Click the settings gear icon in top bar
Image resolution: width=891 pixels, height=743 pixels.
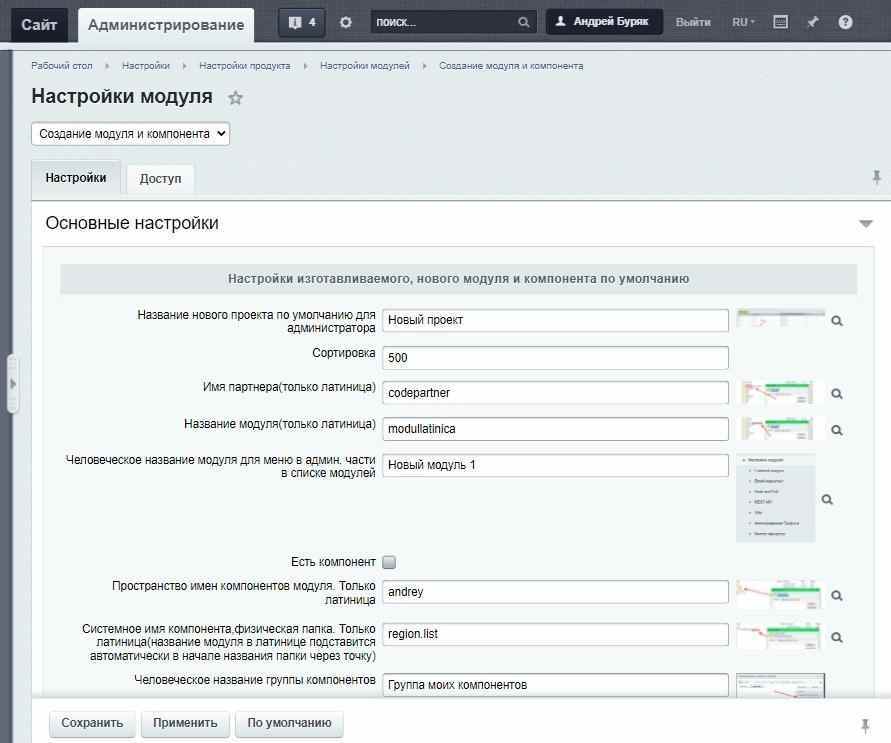click(346, 22)
